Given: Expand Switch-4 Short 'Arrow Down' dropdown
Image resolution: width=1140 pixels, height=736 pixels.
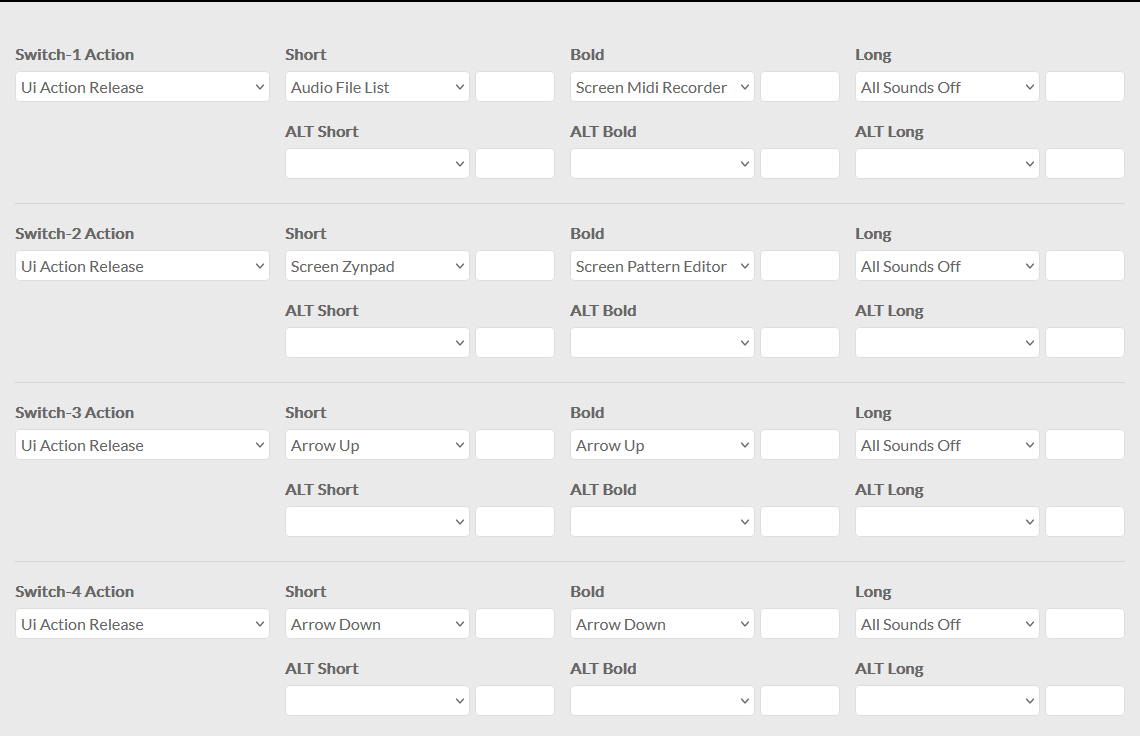Looking at the screenshot, I should [377, 624].
